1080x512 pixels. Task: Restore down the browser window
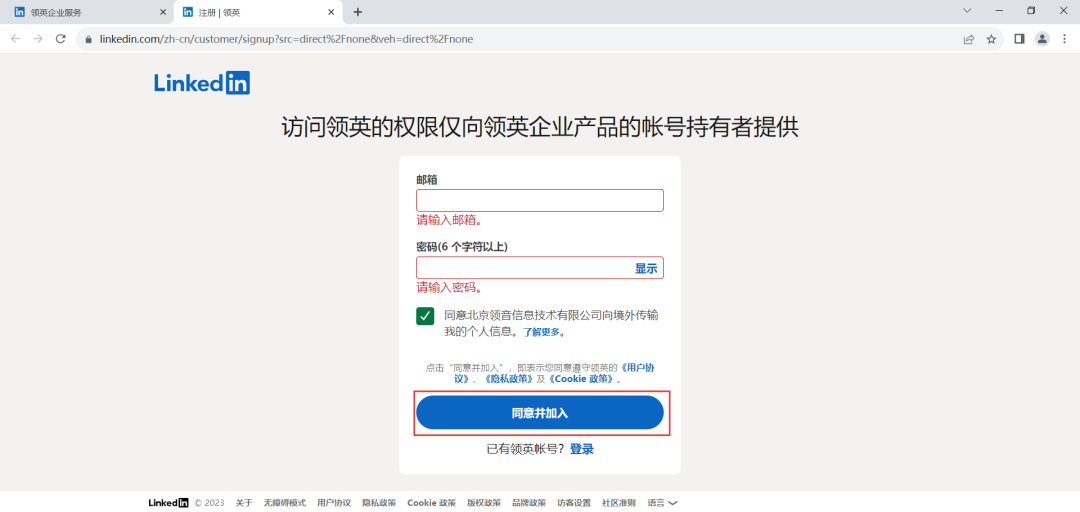pos(1031,10)
